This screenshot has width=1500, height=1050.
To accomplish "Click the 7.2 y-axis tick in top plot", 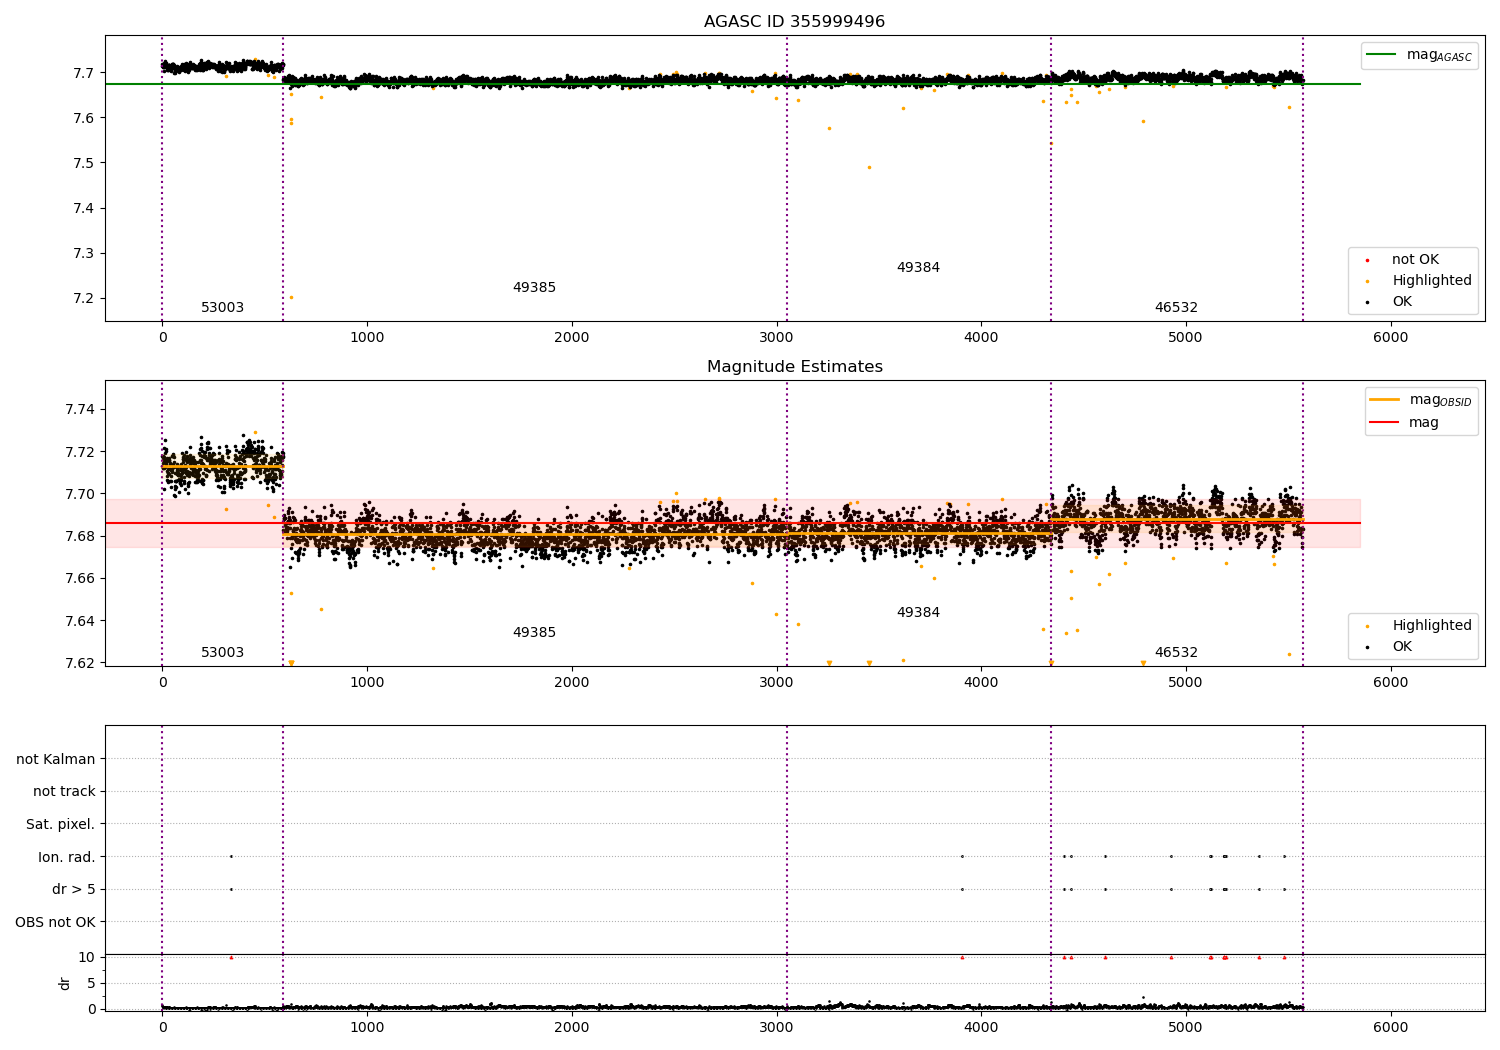I will pyautogui.click(x=82, y=299).
